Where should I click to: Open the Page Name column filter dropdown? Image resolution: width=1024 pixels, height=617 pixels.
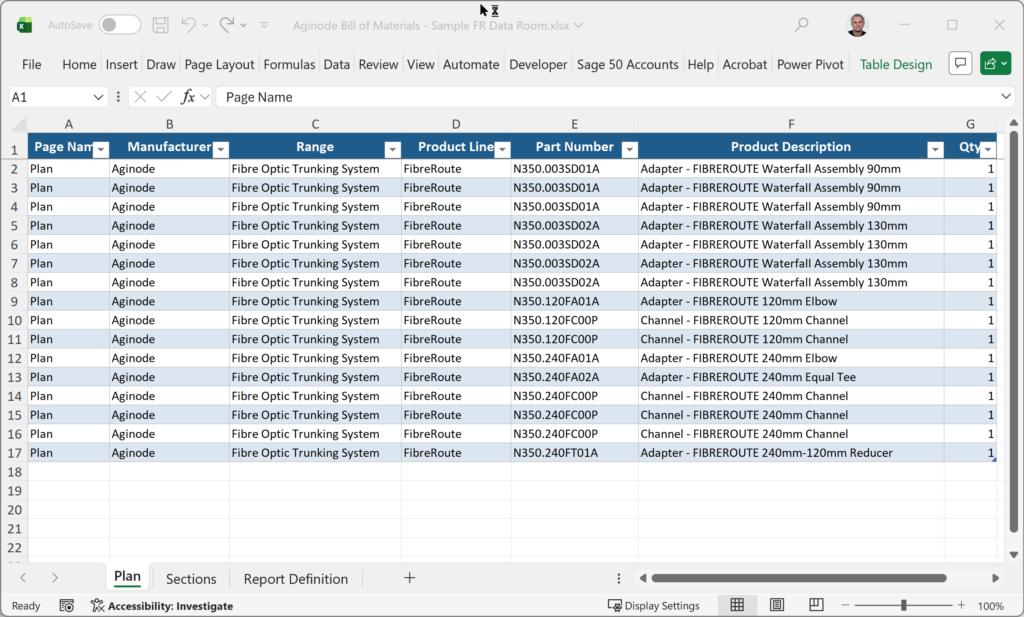(101, 150)
